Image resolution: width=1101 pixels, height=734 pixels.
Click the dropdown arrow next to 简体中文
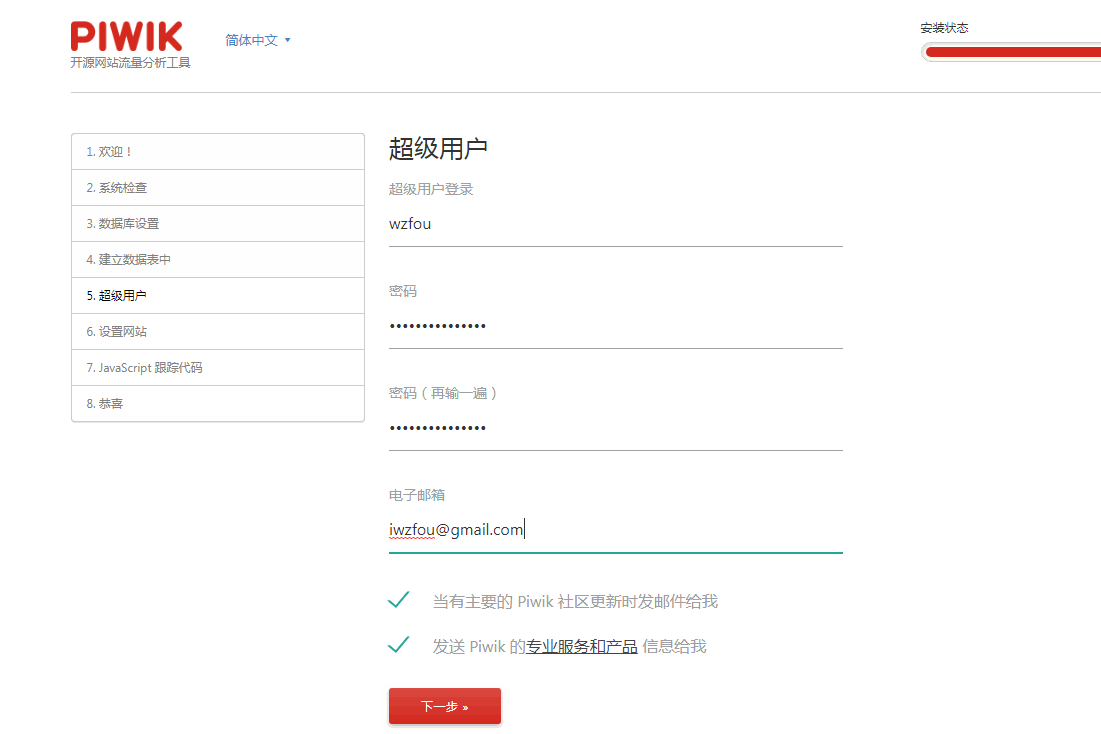287,40
